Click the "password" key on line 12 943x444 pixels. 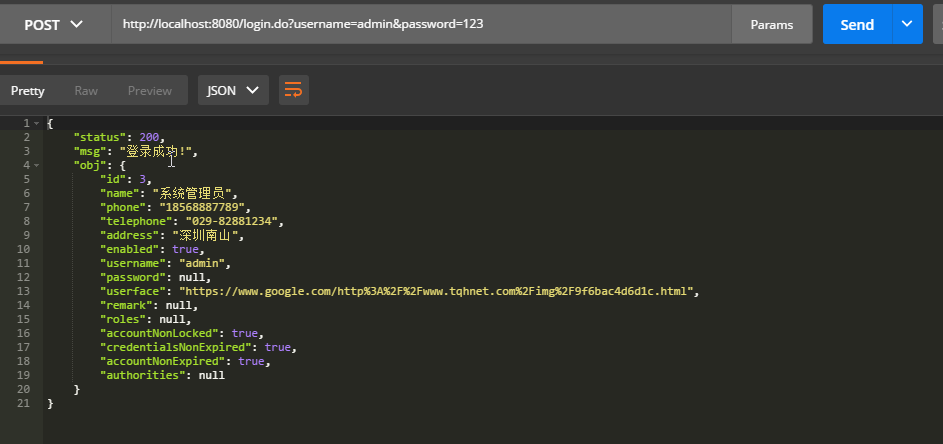133,277
